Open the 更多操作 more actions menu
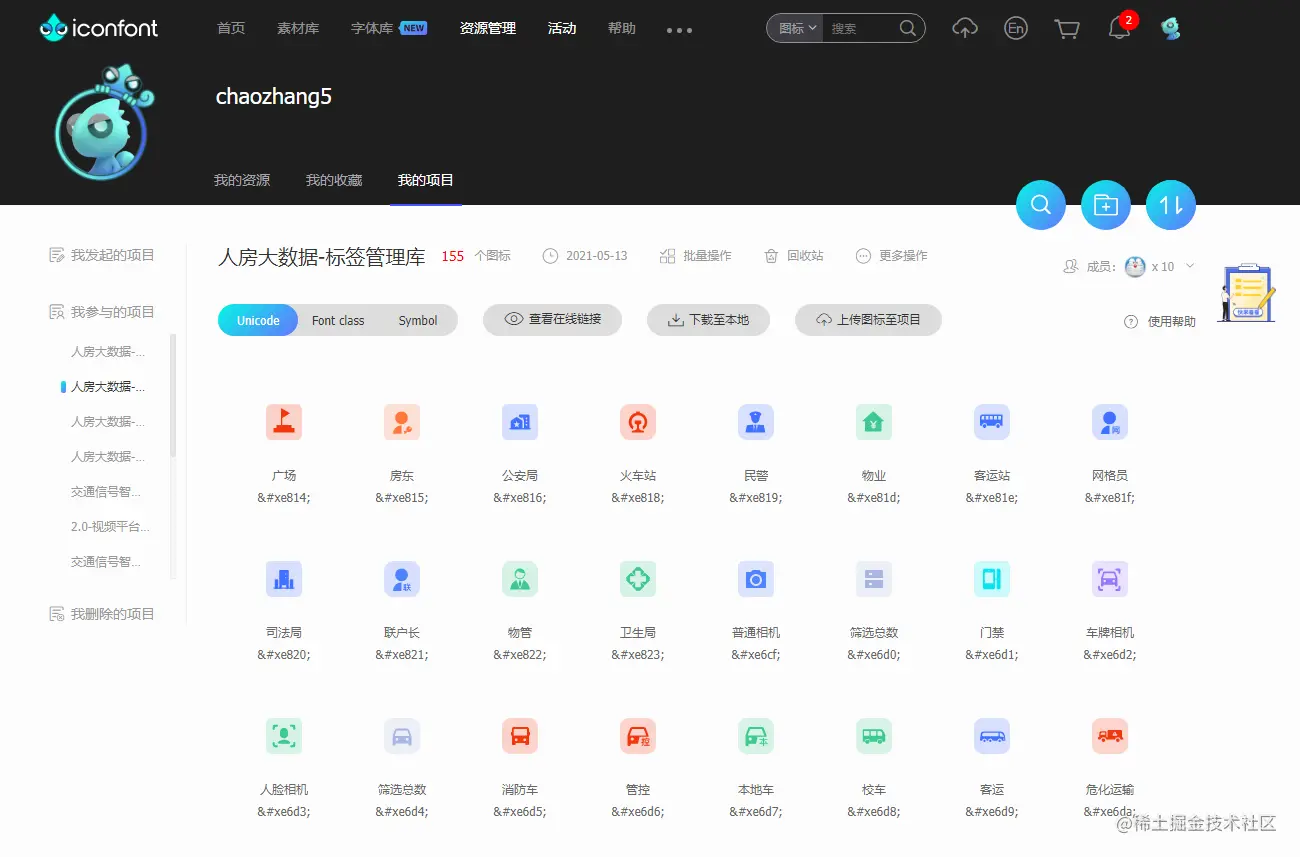Viewport: 1300px width, 857px height. pyautogui.click(x=892, y=256)
